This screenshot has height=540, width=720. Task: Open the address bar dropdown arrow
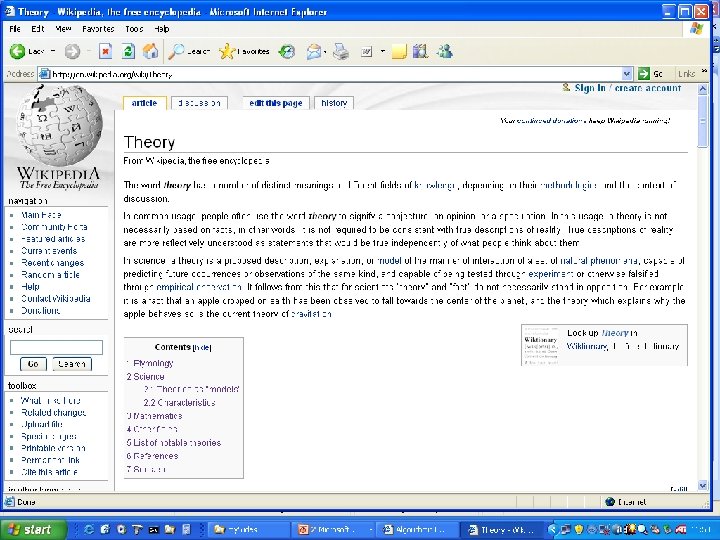(x=627, y=74)
